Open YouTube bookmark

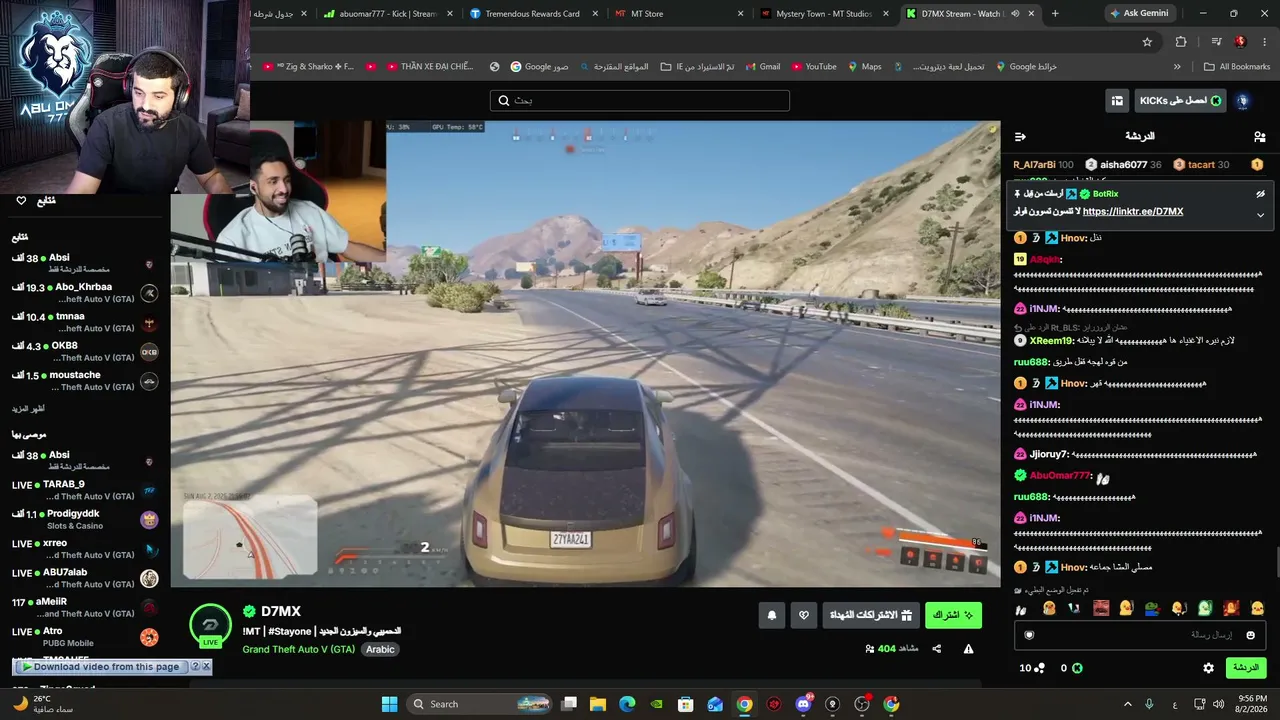(x=814, y=67)
